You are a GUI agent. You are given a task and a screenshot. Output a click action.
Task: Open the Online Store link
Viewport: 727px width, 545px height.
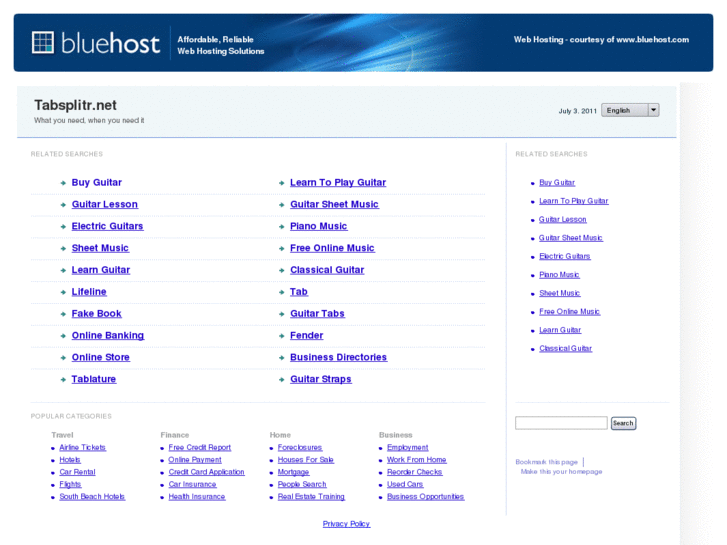coord(101,357)
